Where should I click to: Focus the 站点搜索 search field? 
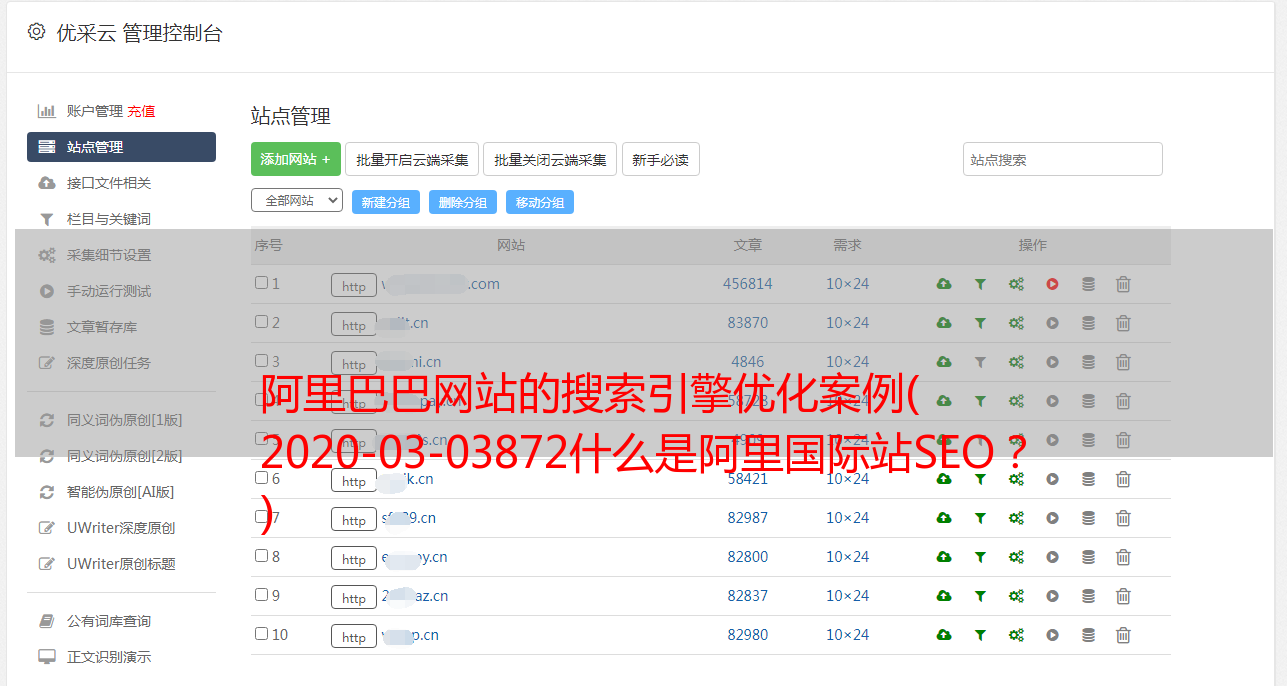[1063, 159]
